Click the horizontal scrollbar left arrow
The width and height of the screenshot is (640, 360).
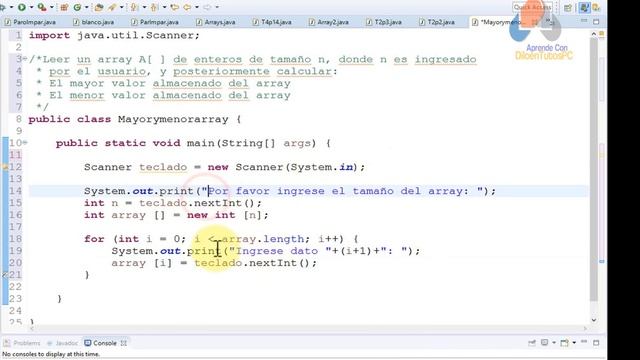tap(32, 328)
